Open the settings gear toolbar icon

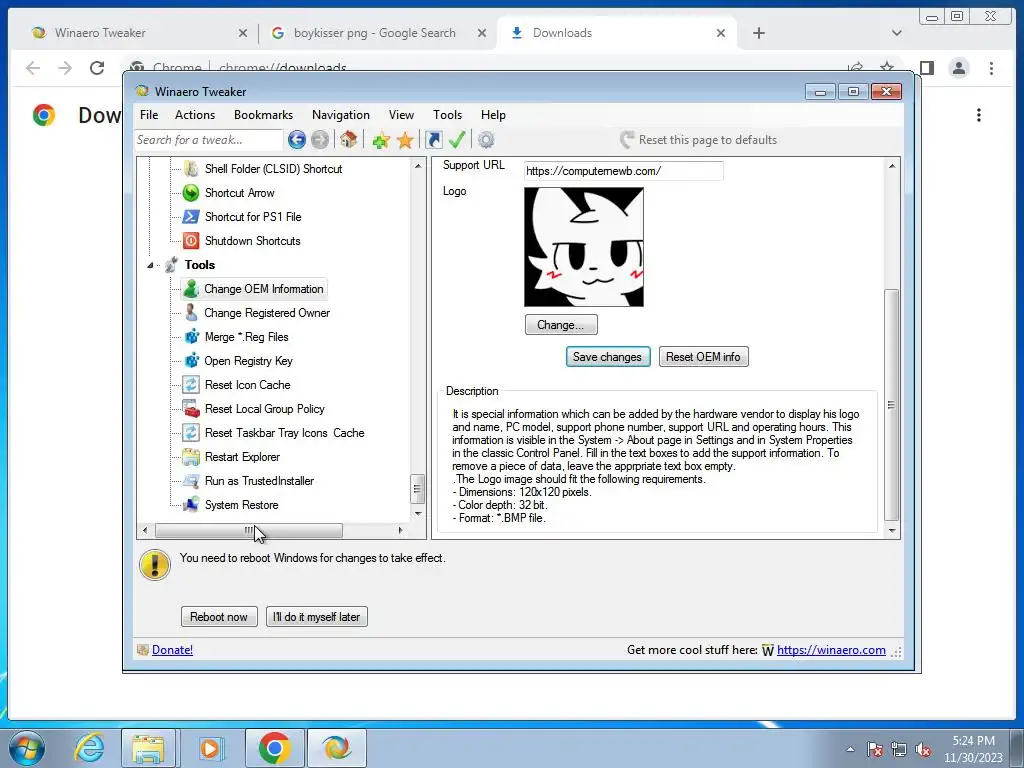pos(486,140)
